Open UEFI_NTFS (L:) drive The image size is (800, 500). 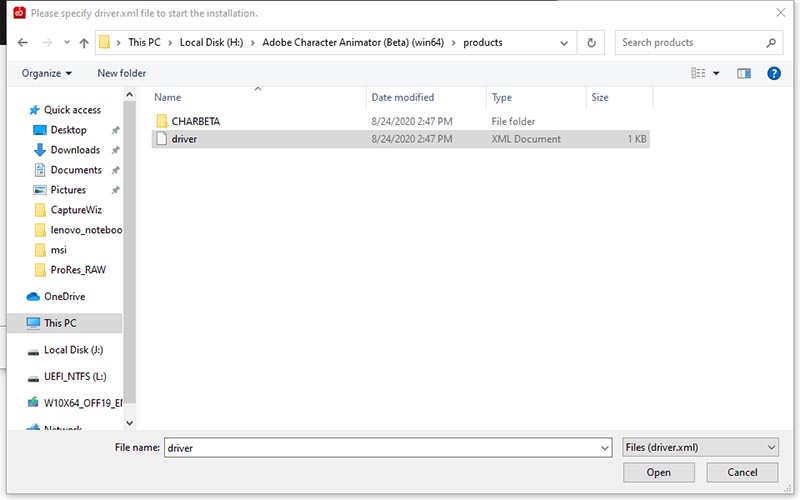pos(75,377)
